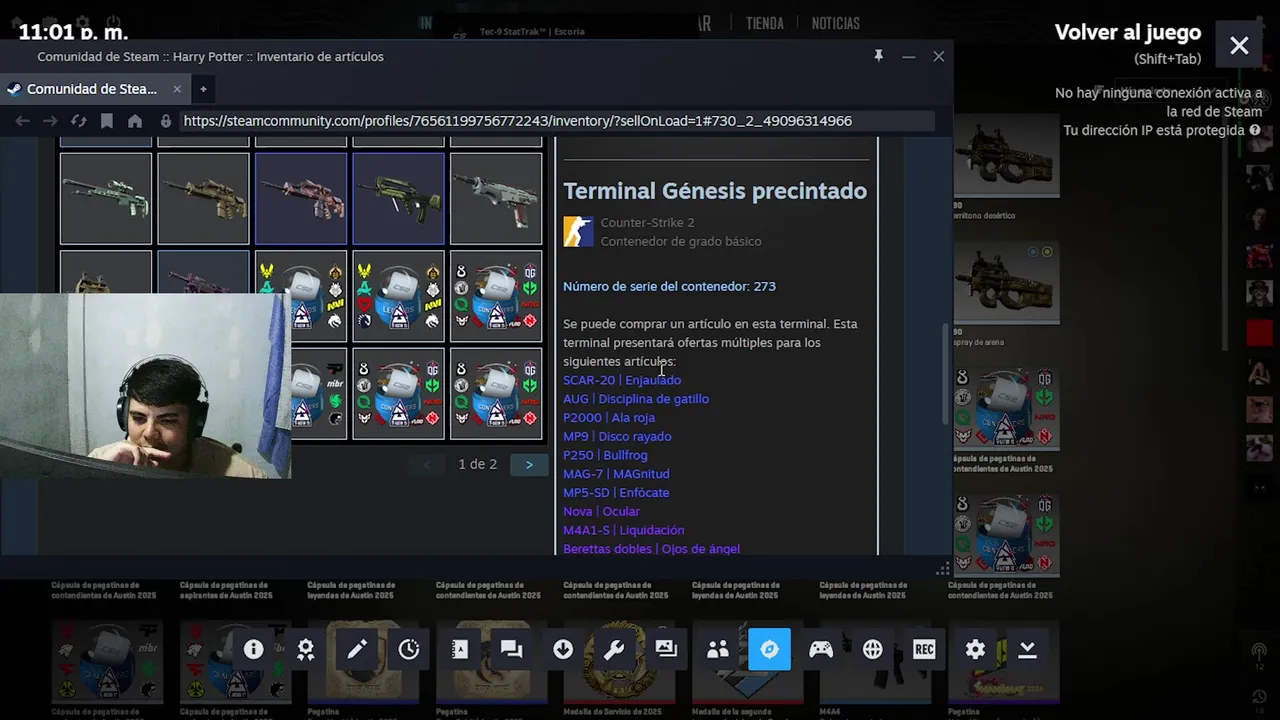Click the text Contenedor de grado básico
This screenshot has width=1280, height=720.
tap(681, 241)
